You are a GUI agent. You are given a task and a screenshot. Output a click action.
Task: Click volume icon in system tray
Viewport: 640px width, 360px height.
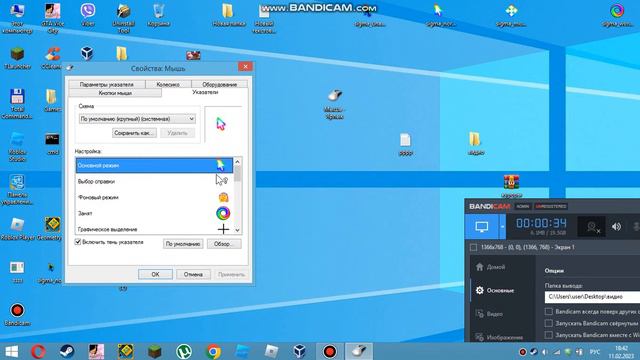[x=545, y=352]
